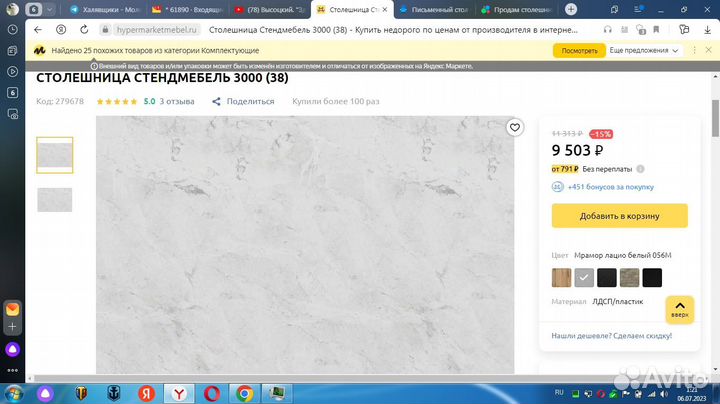Open new tab with plus button
The height and width of the screenshot is (404, 720).
[x=571, y=9]
